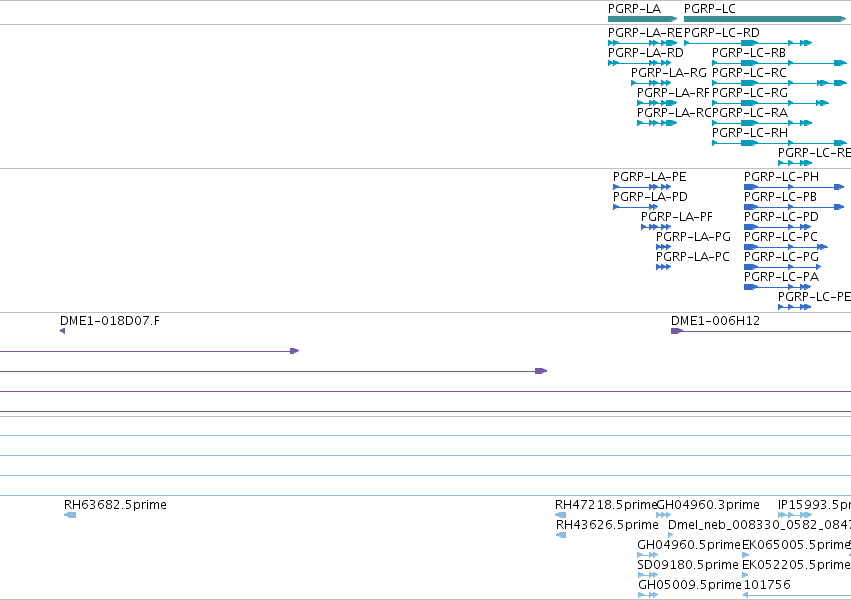Open the PGRP-LC-RG transcript
851x600 pixels.
click(x=770, y=103)
